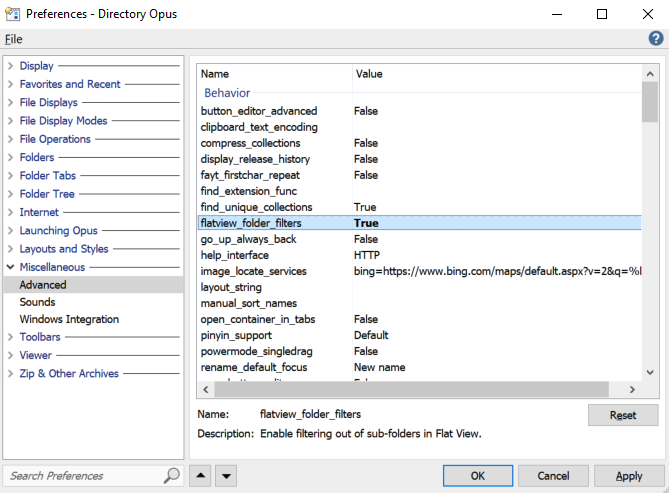669x493 pixels.
Task: Expand the Folder Tree category
Action: [10, 194]
